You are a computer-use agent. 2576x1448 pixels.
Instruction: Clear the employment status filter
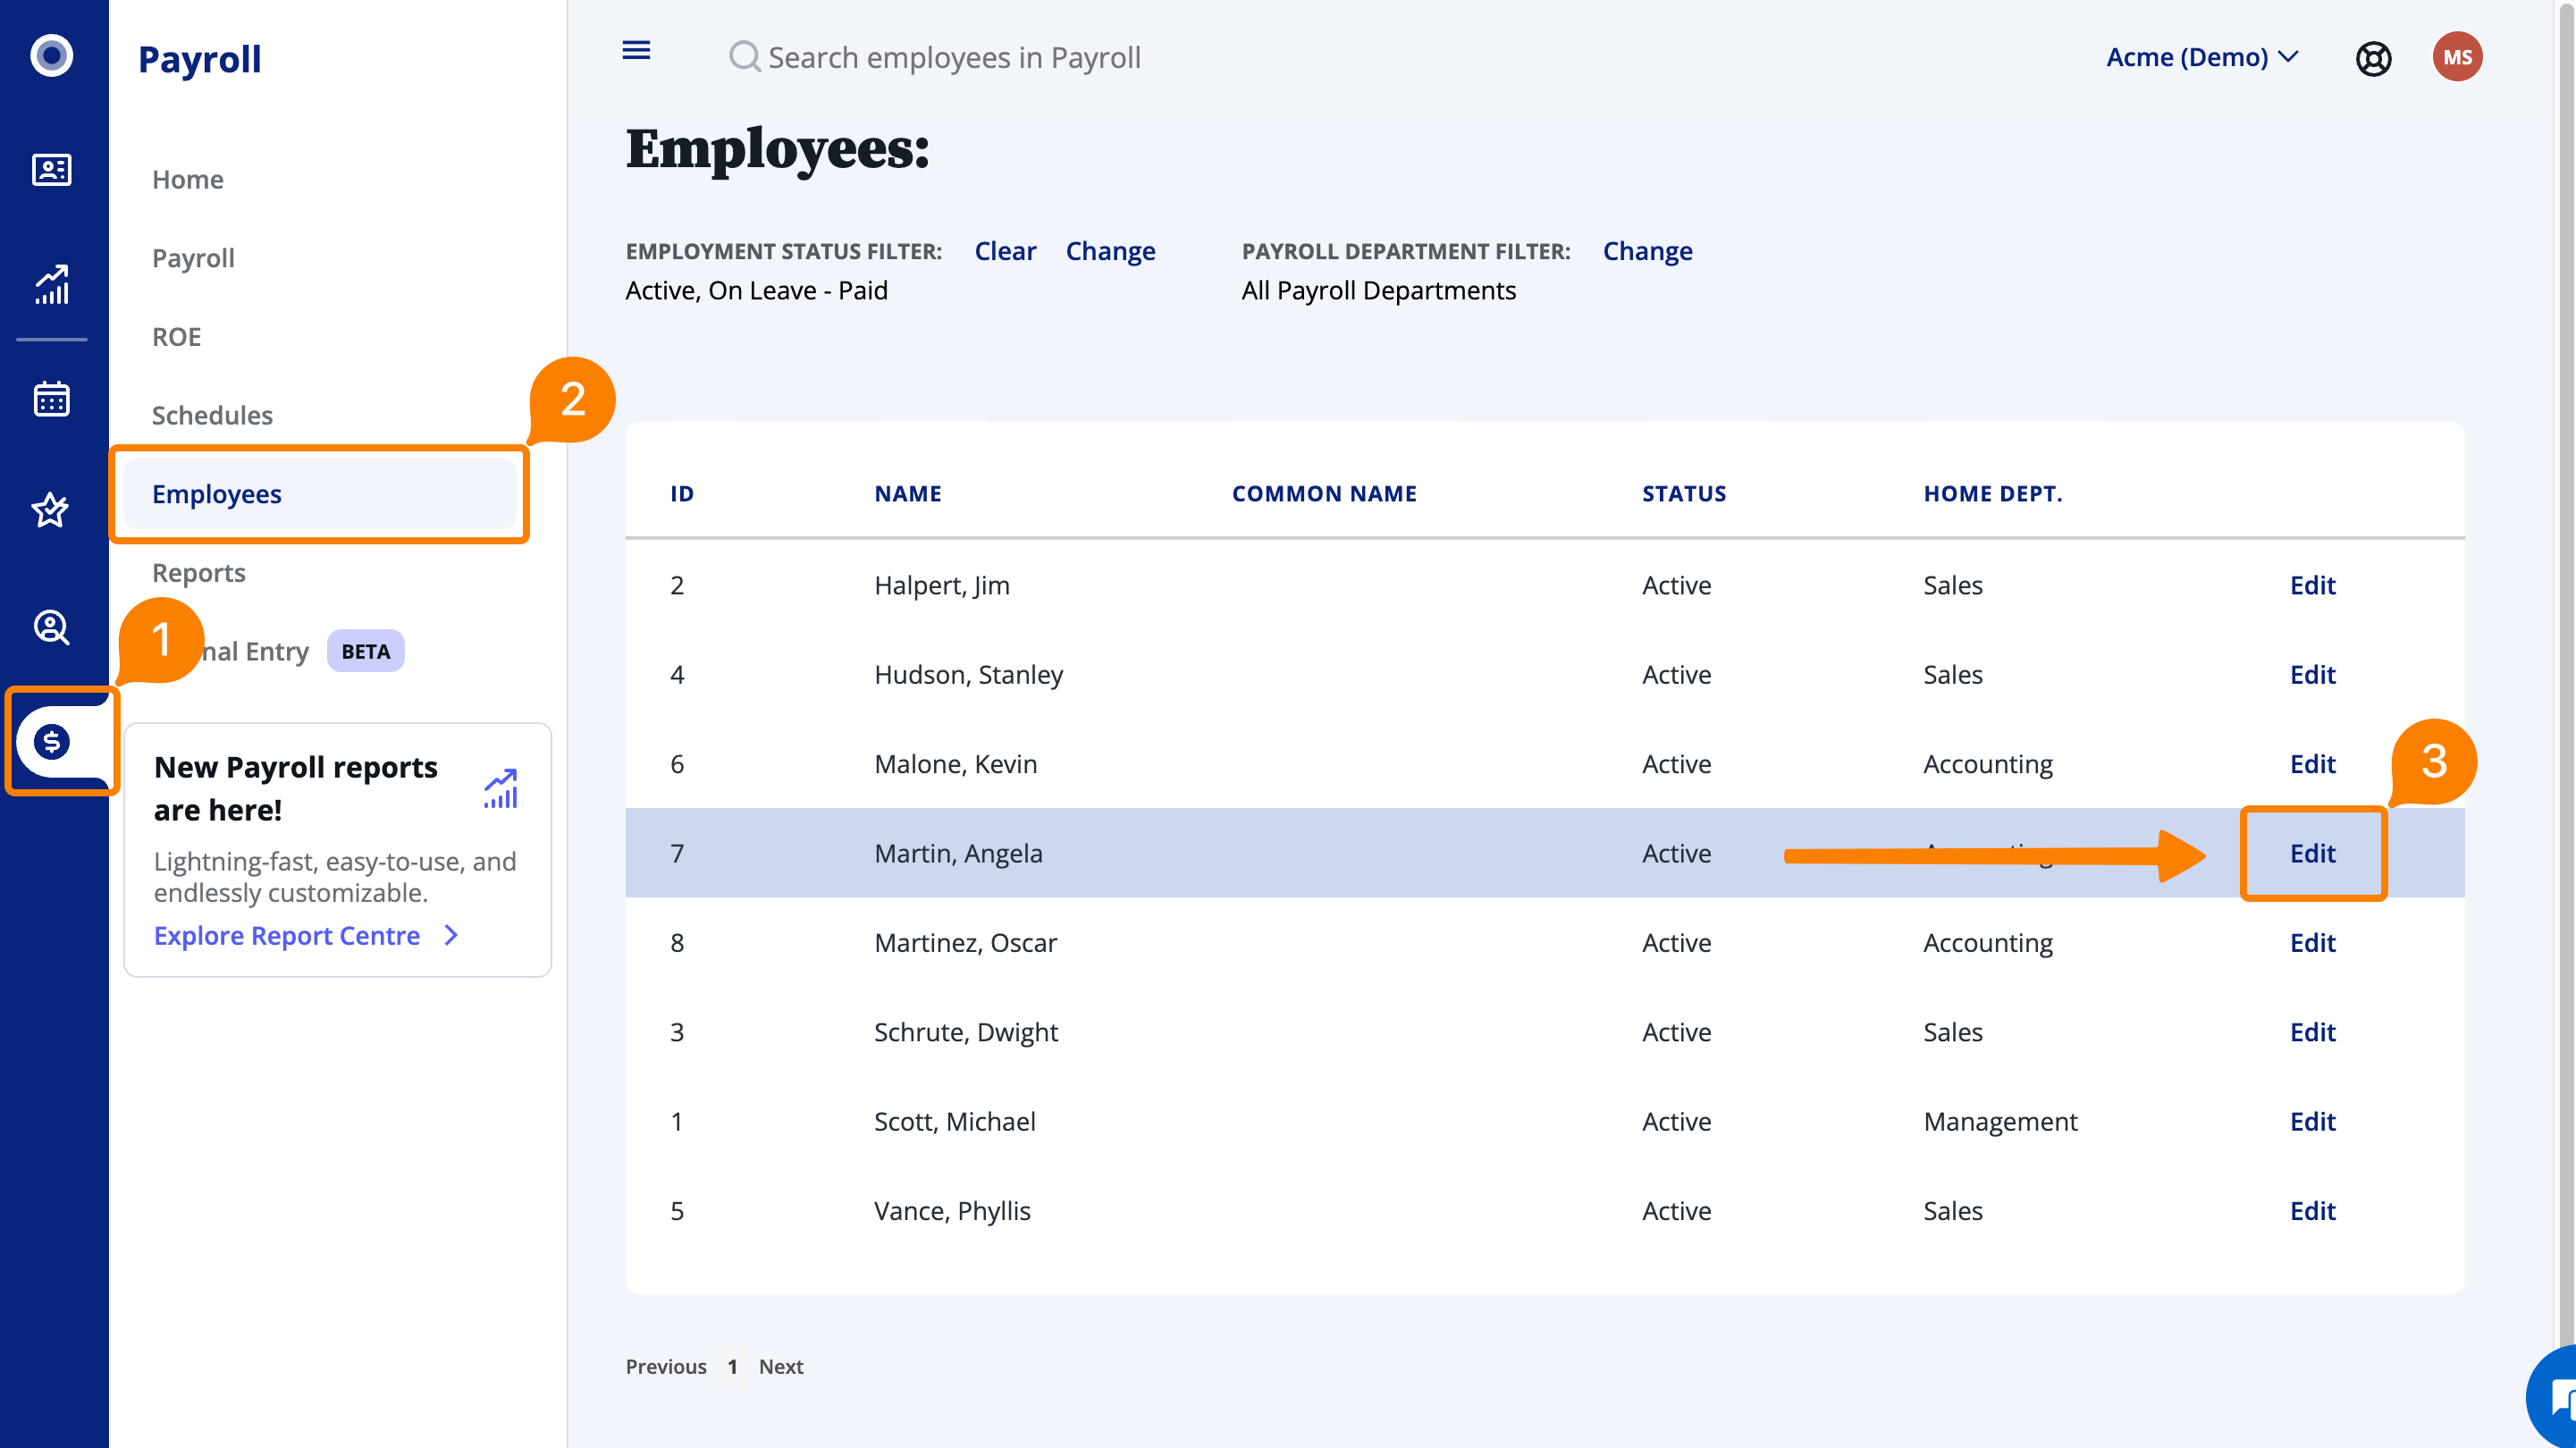[1005, 251]
